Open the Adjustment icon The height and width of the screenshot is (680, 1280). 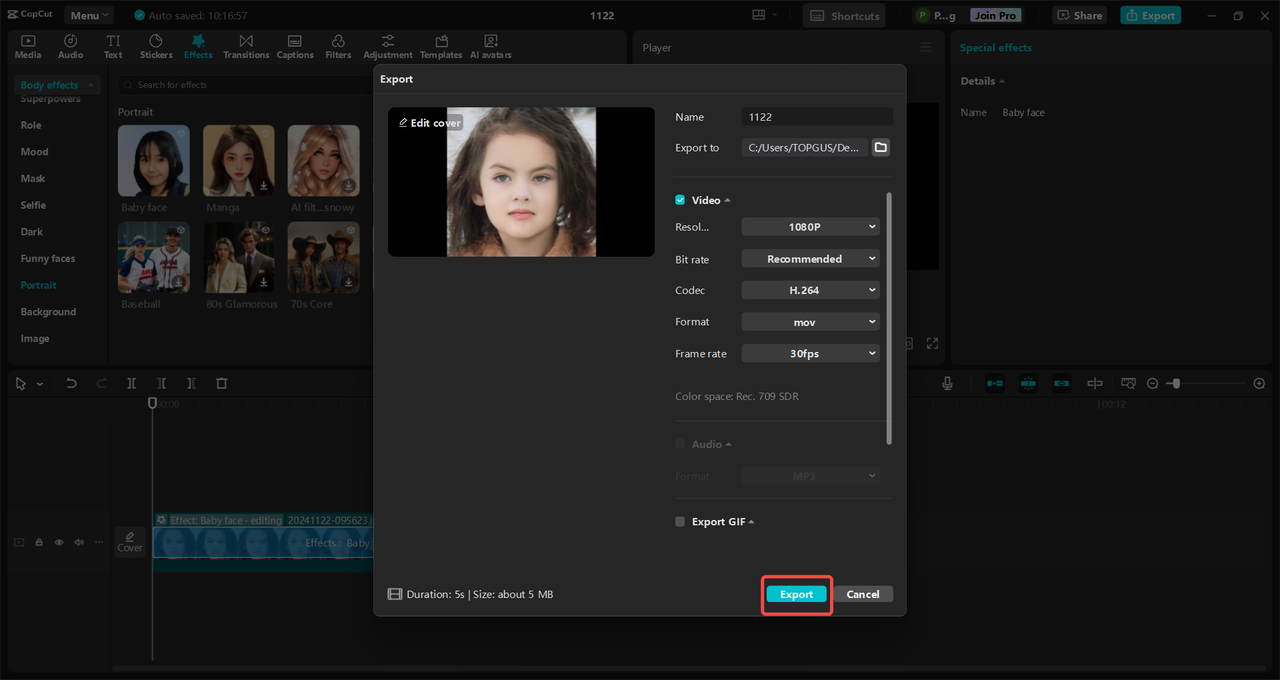(x=388, y=46)
